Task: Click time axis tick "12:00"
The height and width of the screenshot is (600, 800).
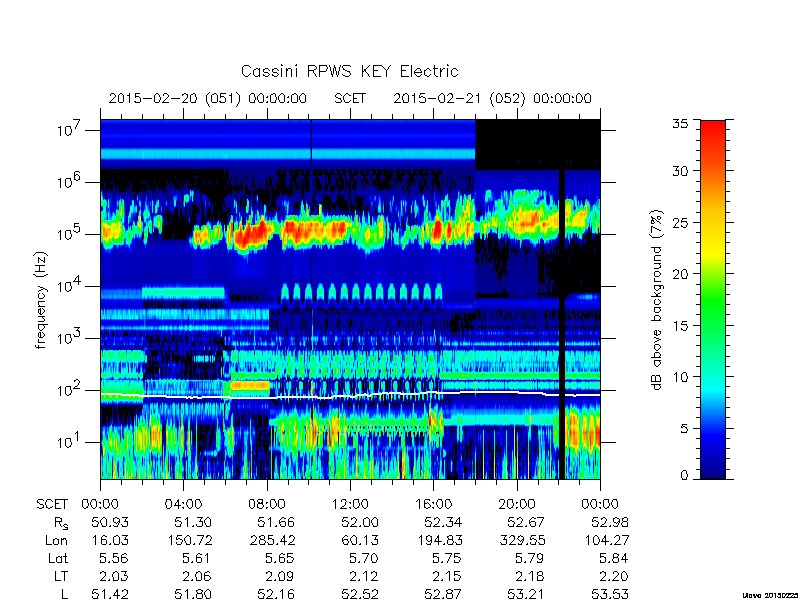Action: coord(350,505)
